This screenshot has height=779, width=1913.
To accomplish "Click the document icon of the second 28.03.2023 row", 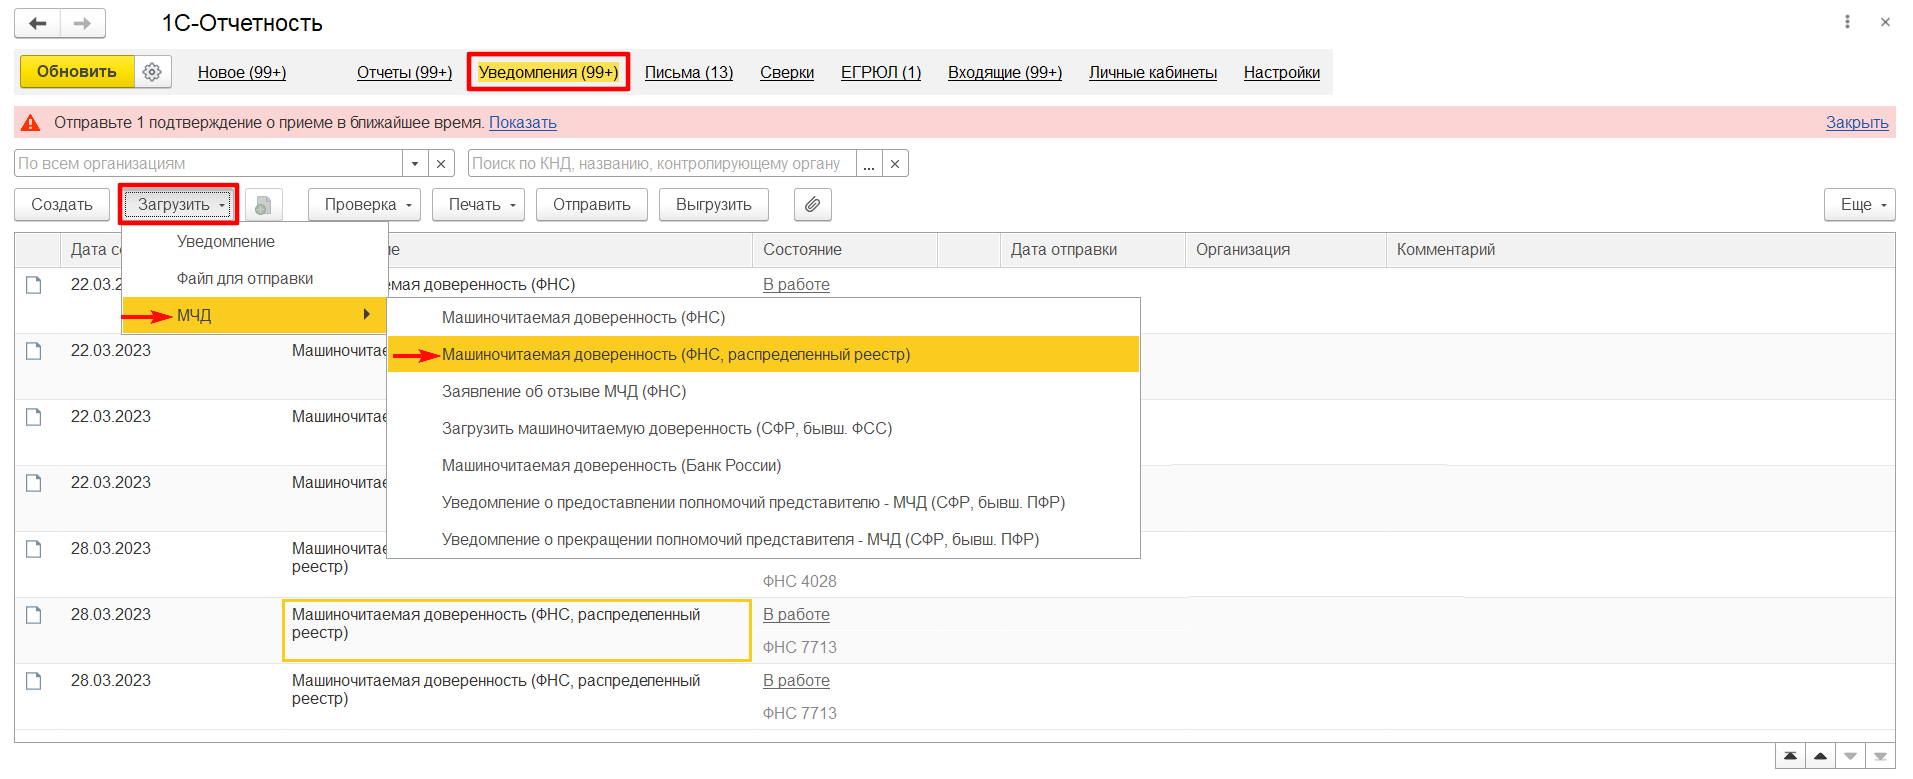I will 34,615.
